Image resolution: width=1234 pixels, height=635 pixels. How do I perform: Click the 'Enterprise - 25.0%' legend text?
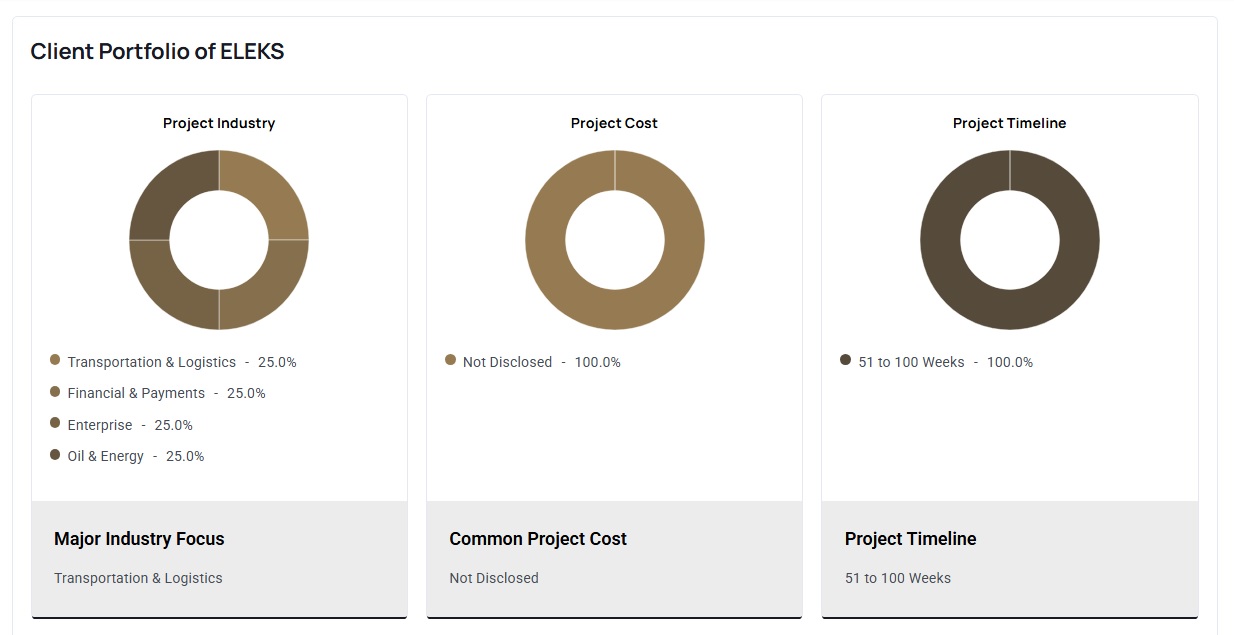[130, 425]
